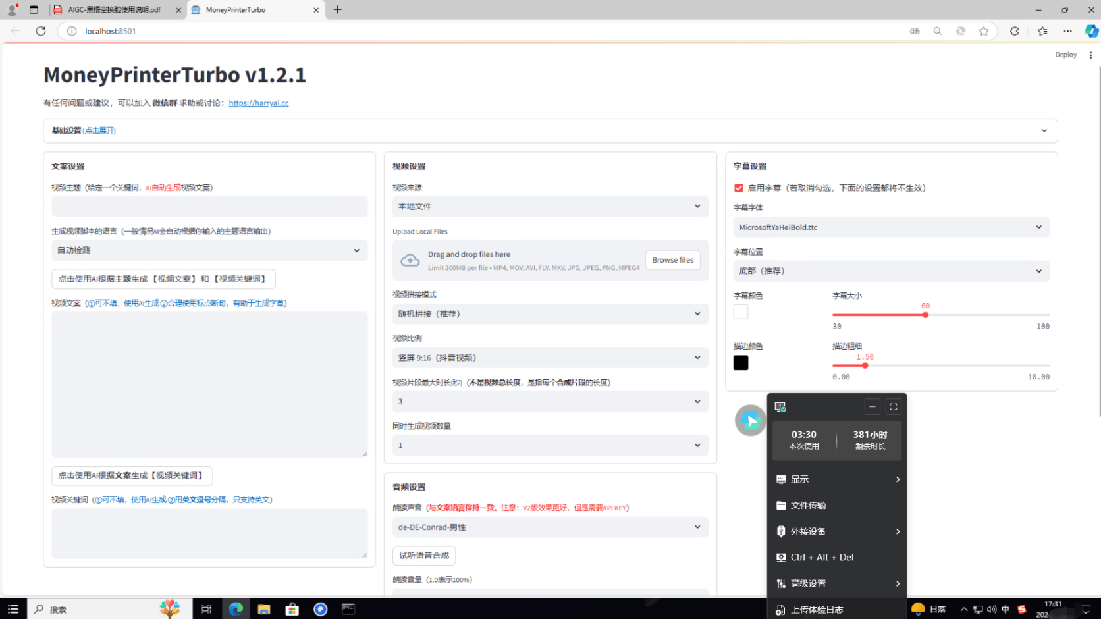Click the browser profile avatar icon
Image resolution: width=1101 pixels, height=619 pixels.
(x=12, y=10)
